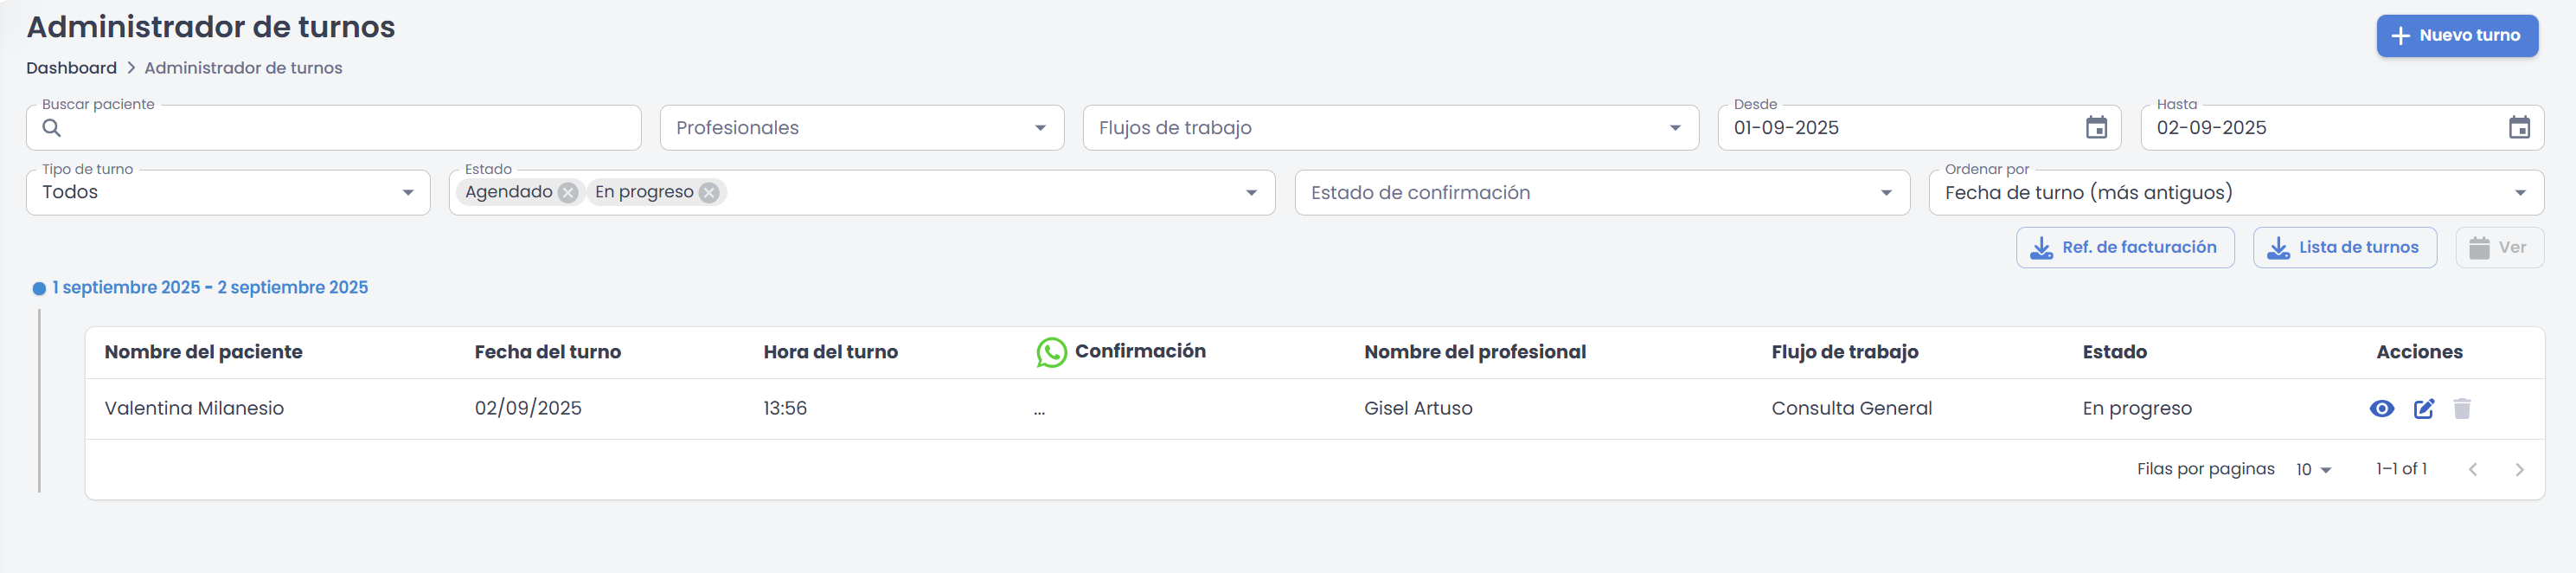Delete the appointment using the trash icon
The image size is (2576, 573).
pos(2461,408)
